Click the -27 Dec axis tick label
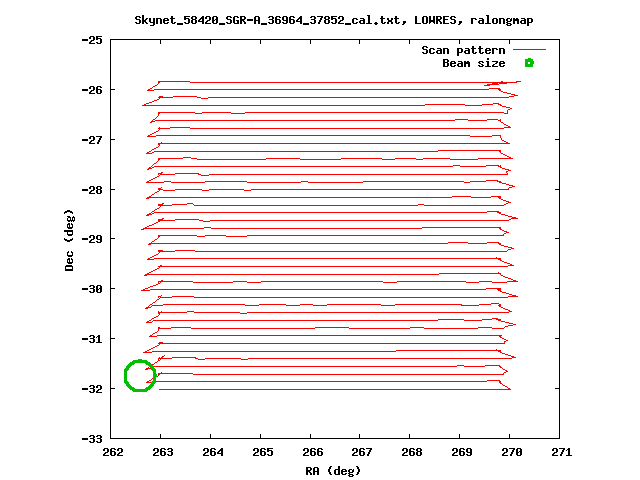 click(92, 140)
